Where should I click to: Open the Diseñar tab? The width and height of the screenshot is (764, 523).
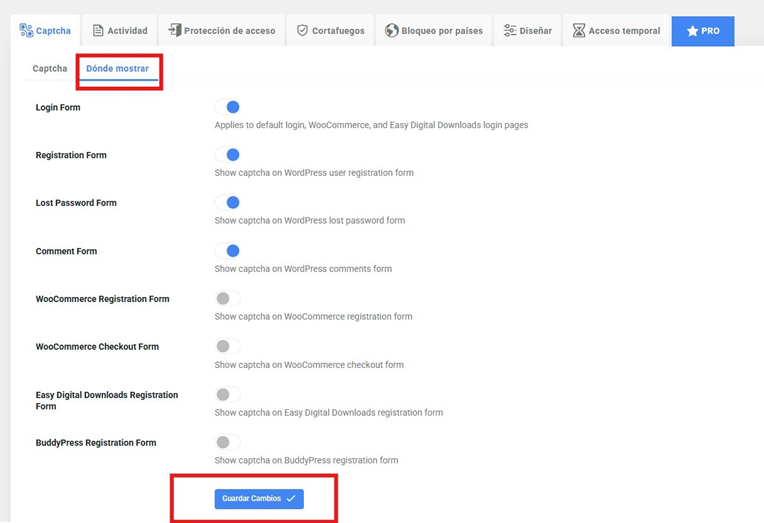(527, 30)
